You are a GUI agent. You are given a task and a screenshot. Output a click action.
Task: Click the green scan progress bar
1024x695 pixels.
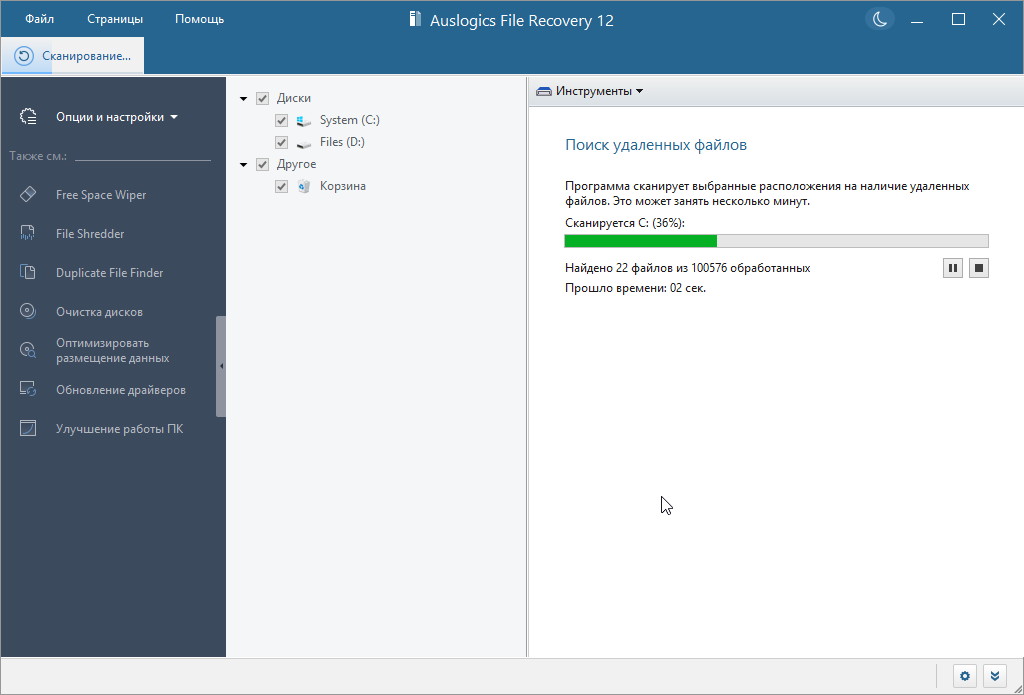coord(776,241)
